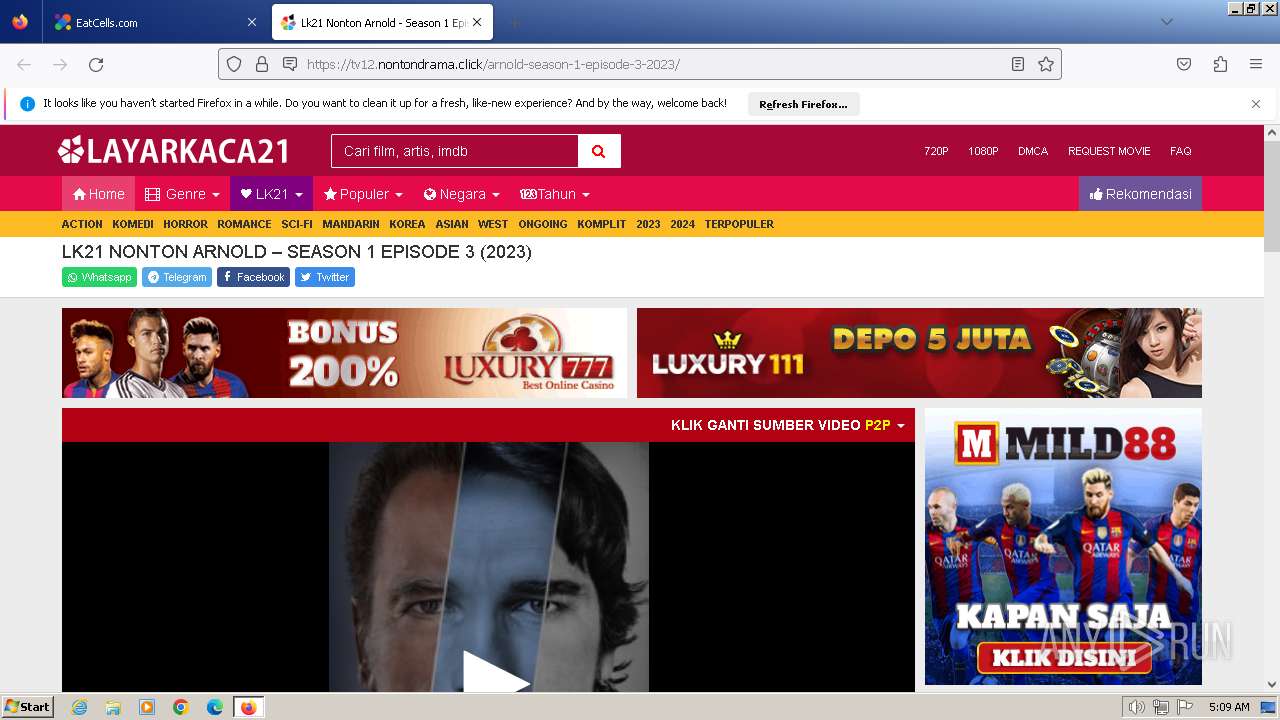Viewport: 1280px width, 720px height.
Task: Bookmark this page with the star icon
Action: [1046, 64]
